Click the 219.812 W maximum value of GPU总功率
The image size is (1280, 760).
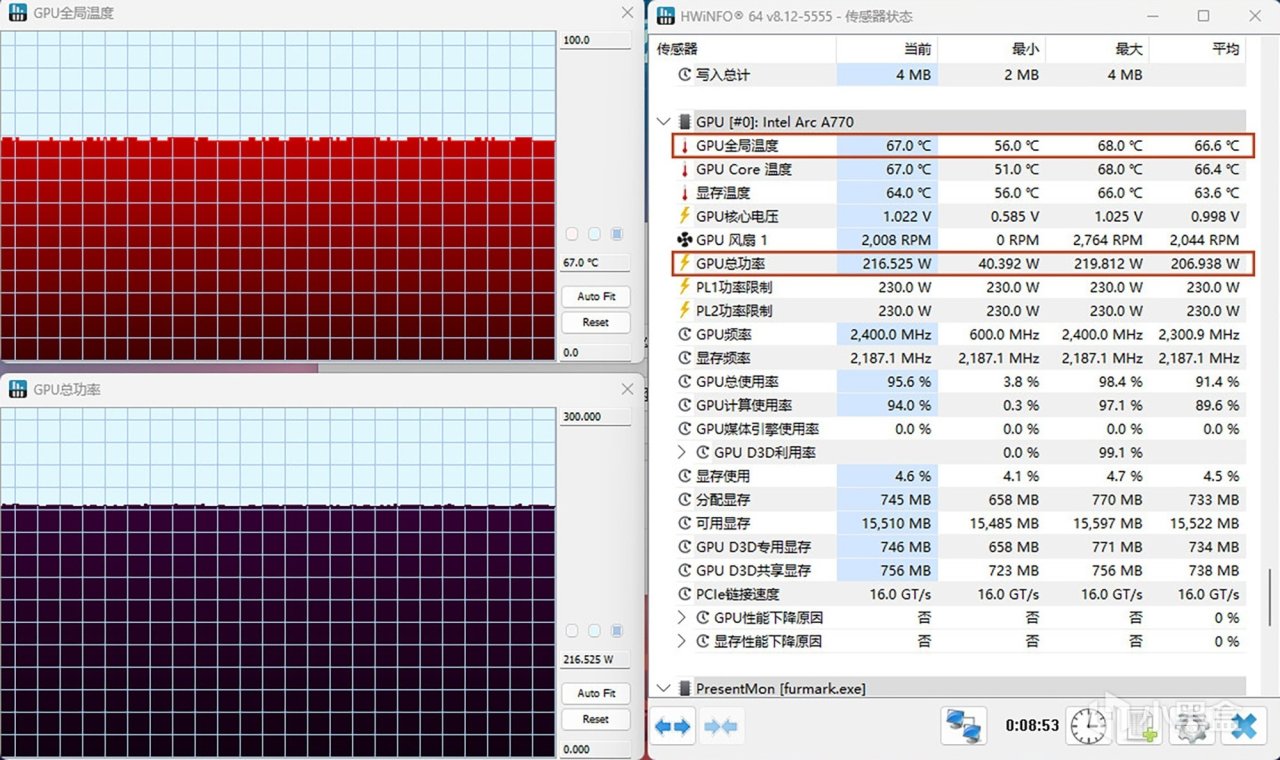1106,264
